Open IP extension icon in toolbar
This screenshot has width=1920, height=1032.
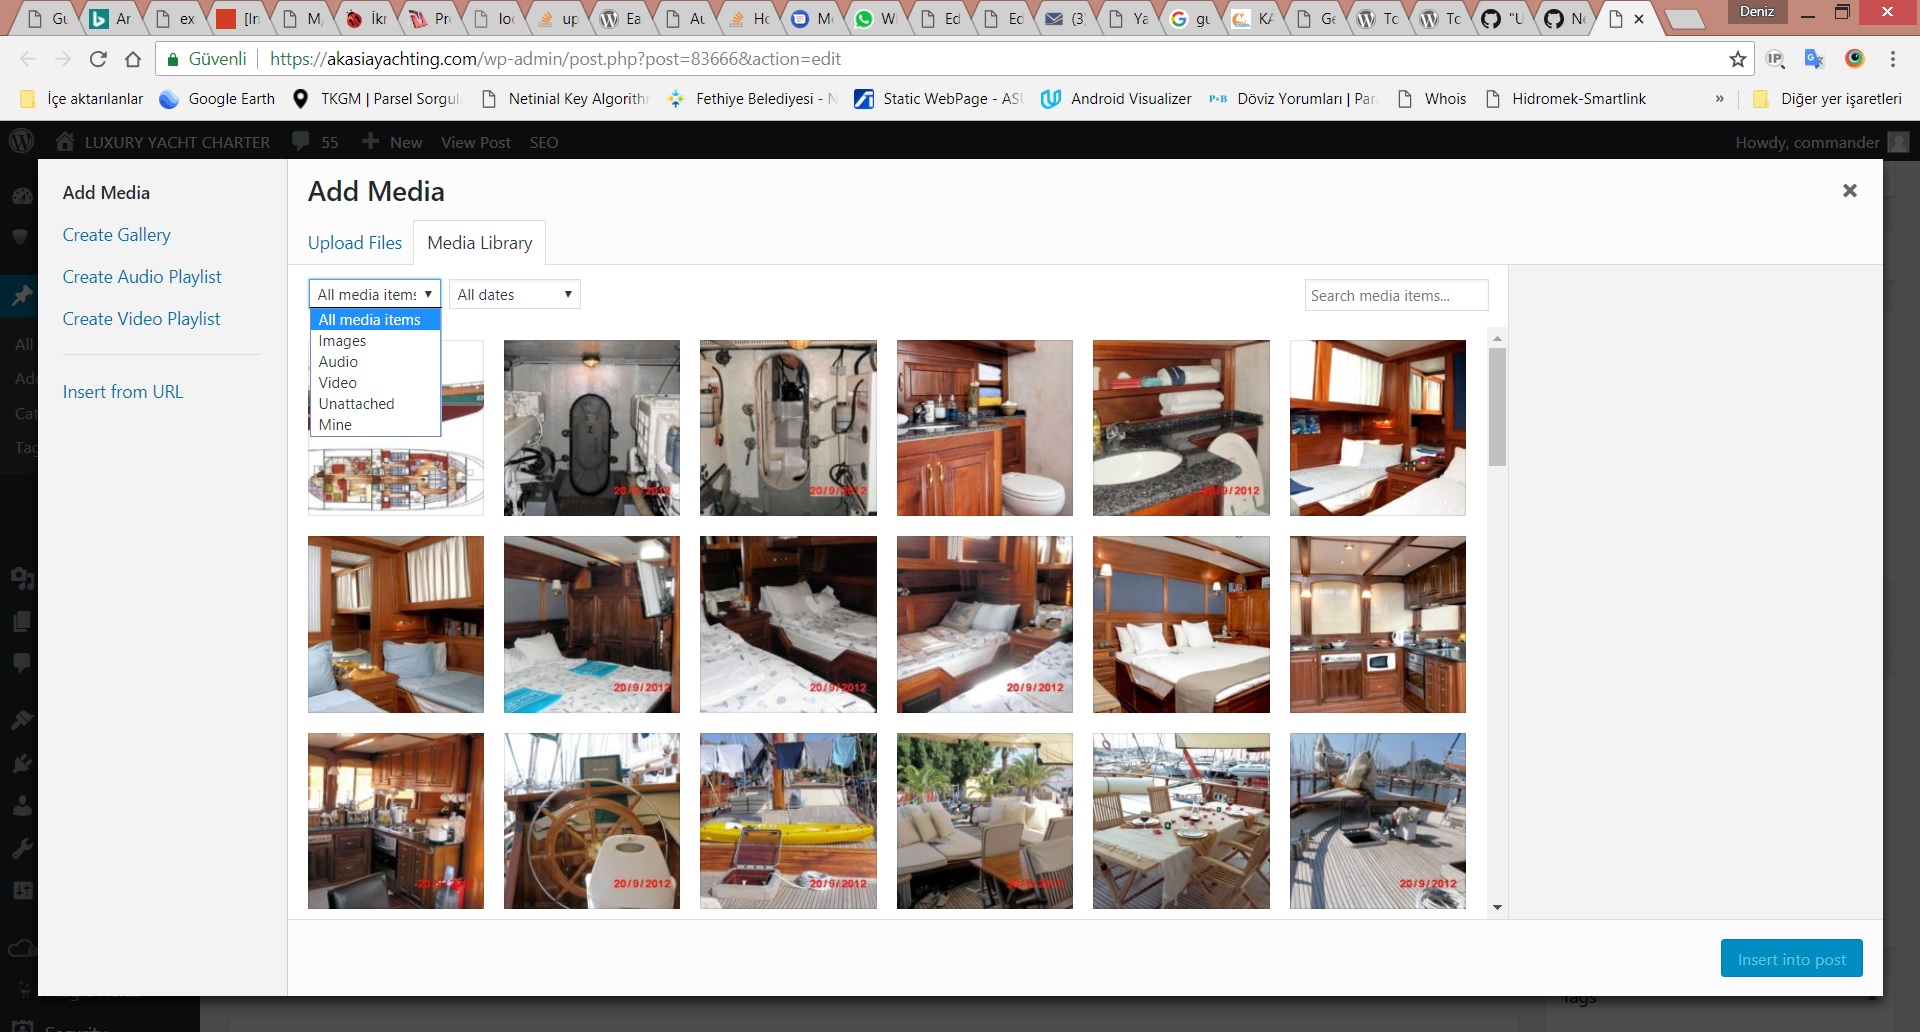1776,59
